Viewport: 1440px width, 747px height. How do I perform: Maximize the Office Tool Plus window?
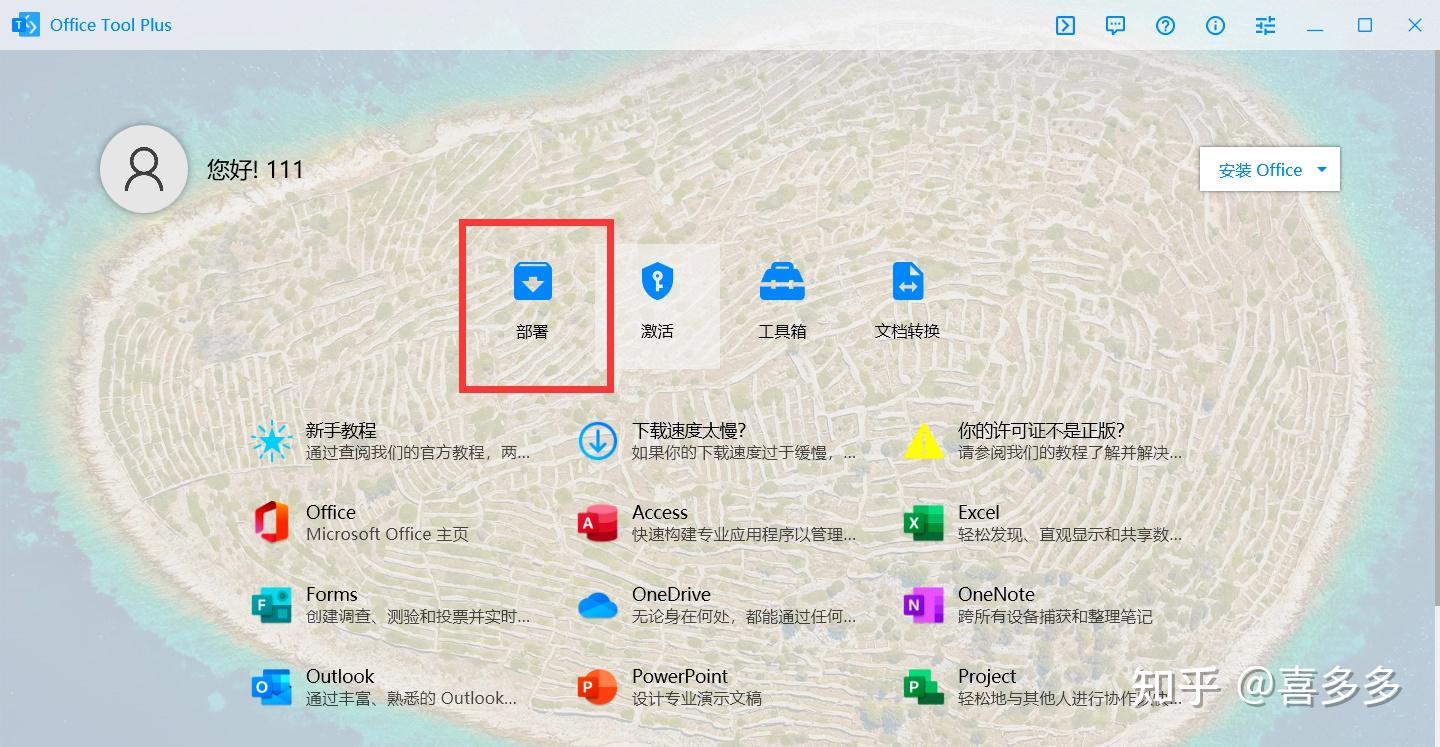(x=1365, y=26)
